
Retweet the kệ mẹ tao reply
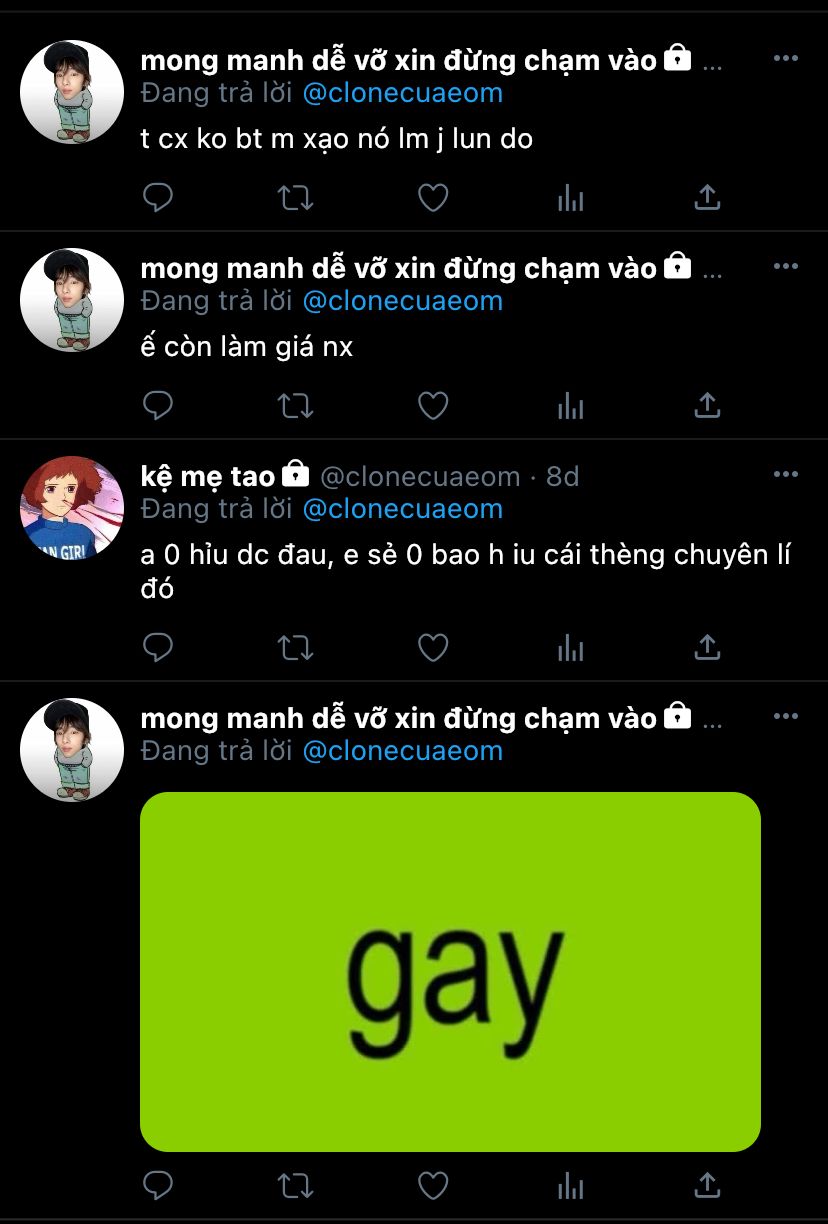295,647
